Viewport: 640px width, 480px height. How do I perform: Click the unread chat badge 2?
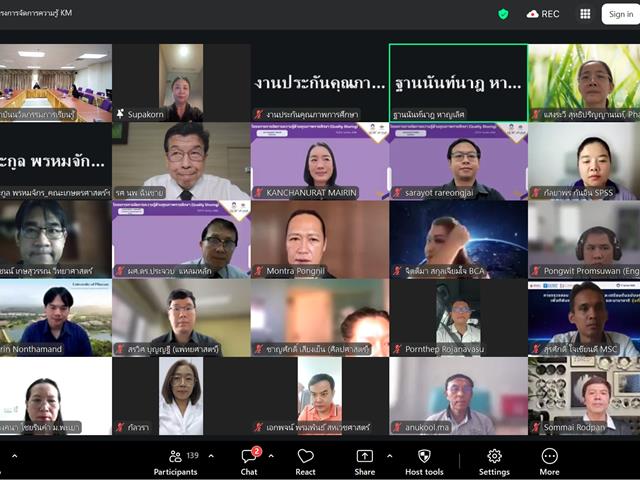point(256,451)
